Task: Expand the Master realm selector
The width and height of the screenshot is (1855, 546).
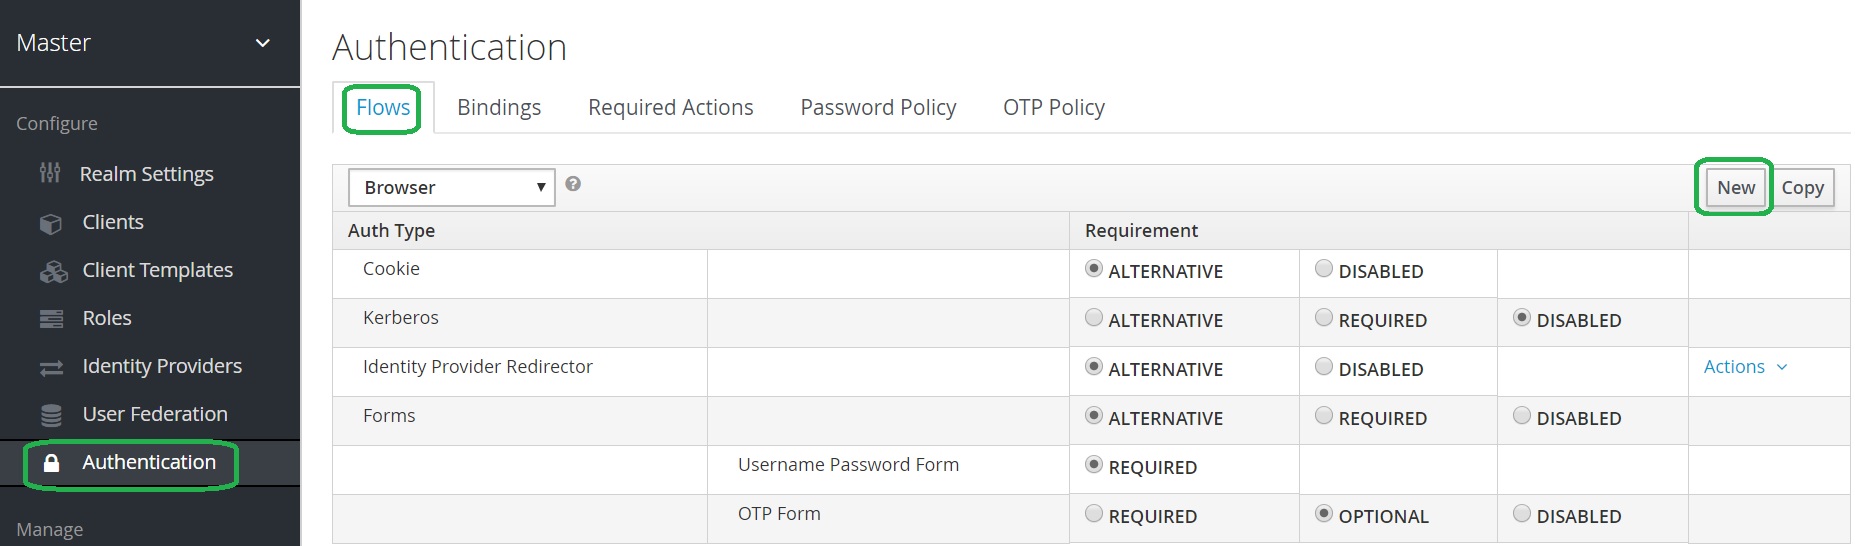Action: 263,43
